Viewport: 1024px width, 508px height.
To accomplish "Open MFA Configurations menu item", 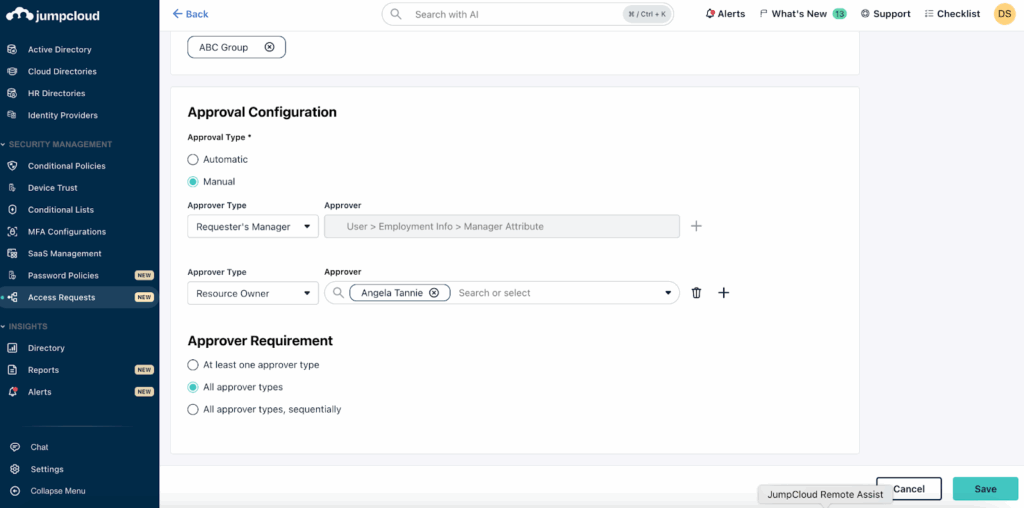I will click(x=66, y=232).
